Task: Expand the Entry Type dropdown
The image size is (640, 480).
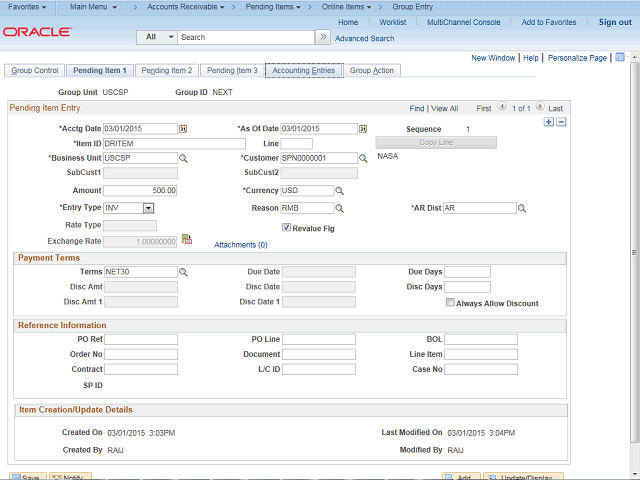Action: 148,208
